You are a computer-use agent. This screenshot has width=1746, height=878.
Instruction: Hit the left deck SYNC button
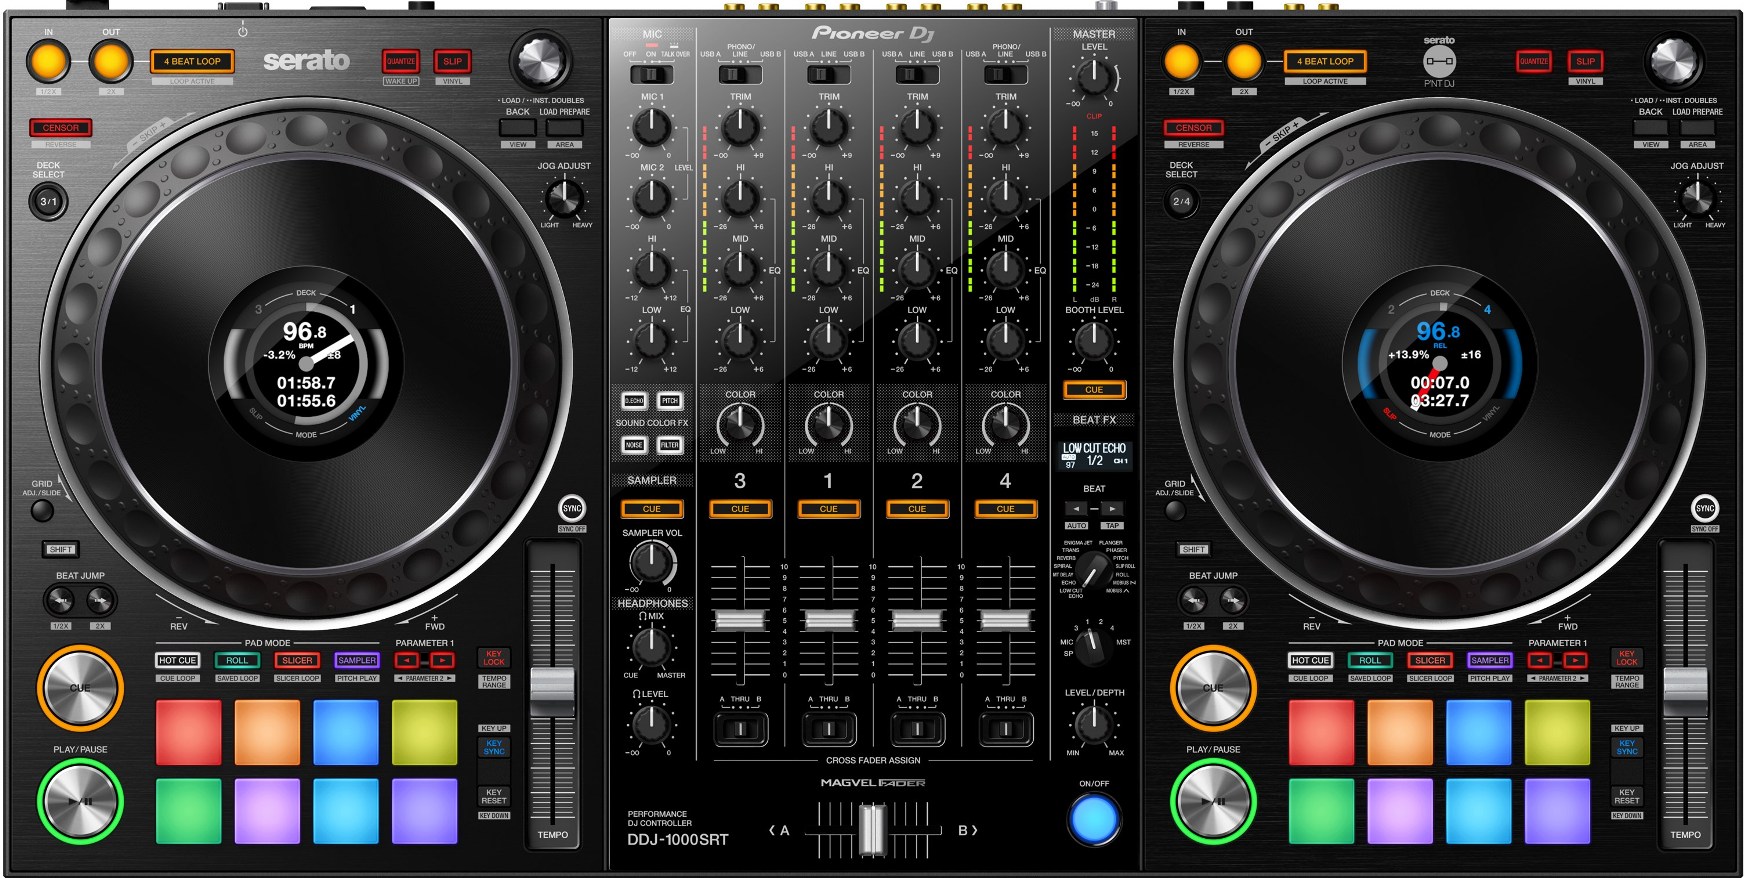tap(571, 508)
